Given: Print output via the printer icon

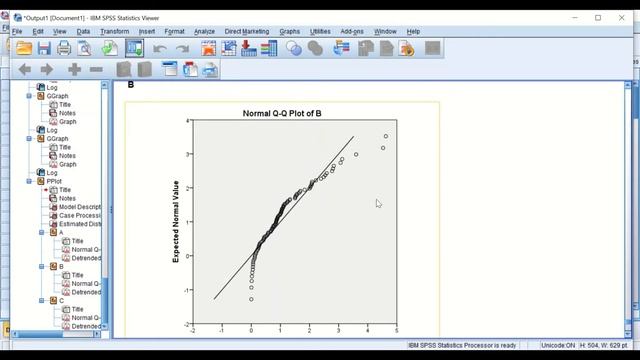Looking at the screenshot, I should [x=64, y=49].
